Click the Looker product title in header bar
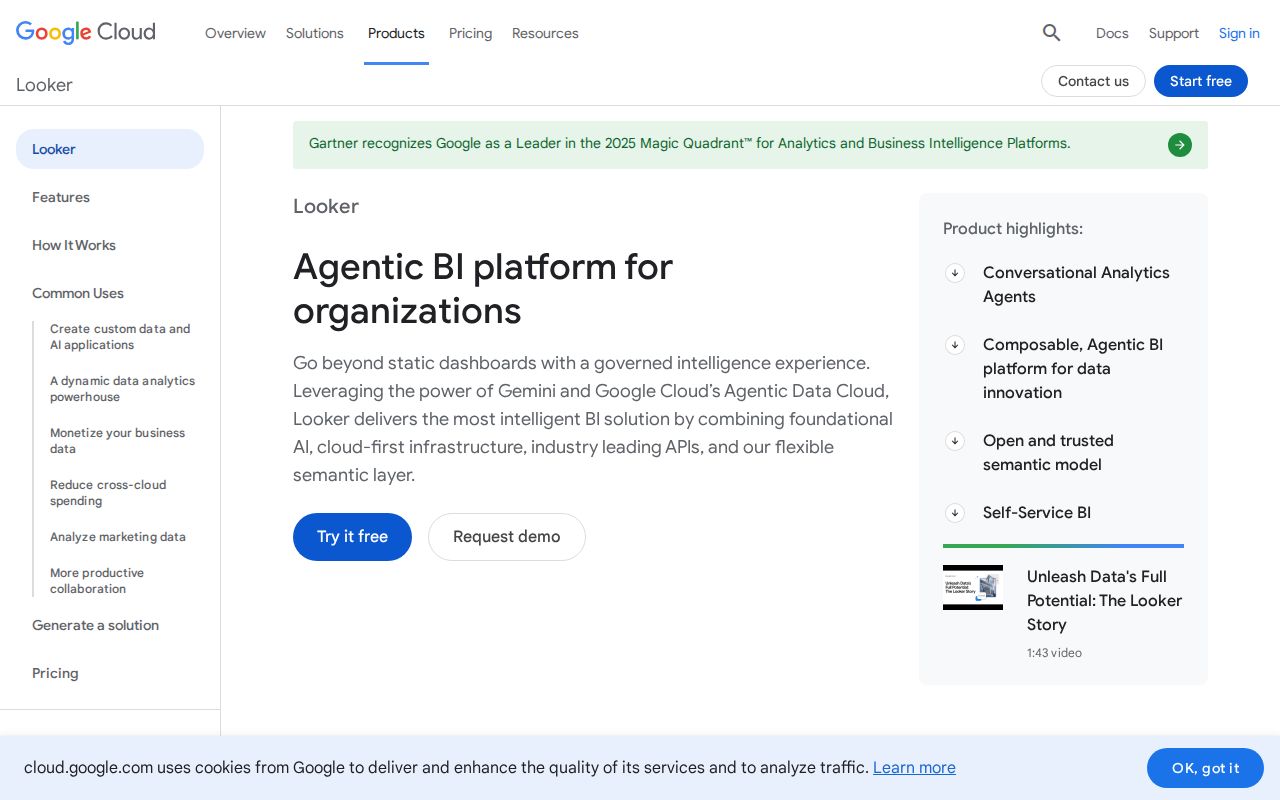 [x=44, y=85]
